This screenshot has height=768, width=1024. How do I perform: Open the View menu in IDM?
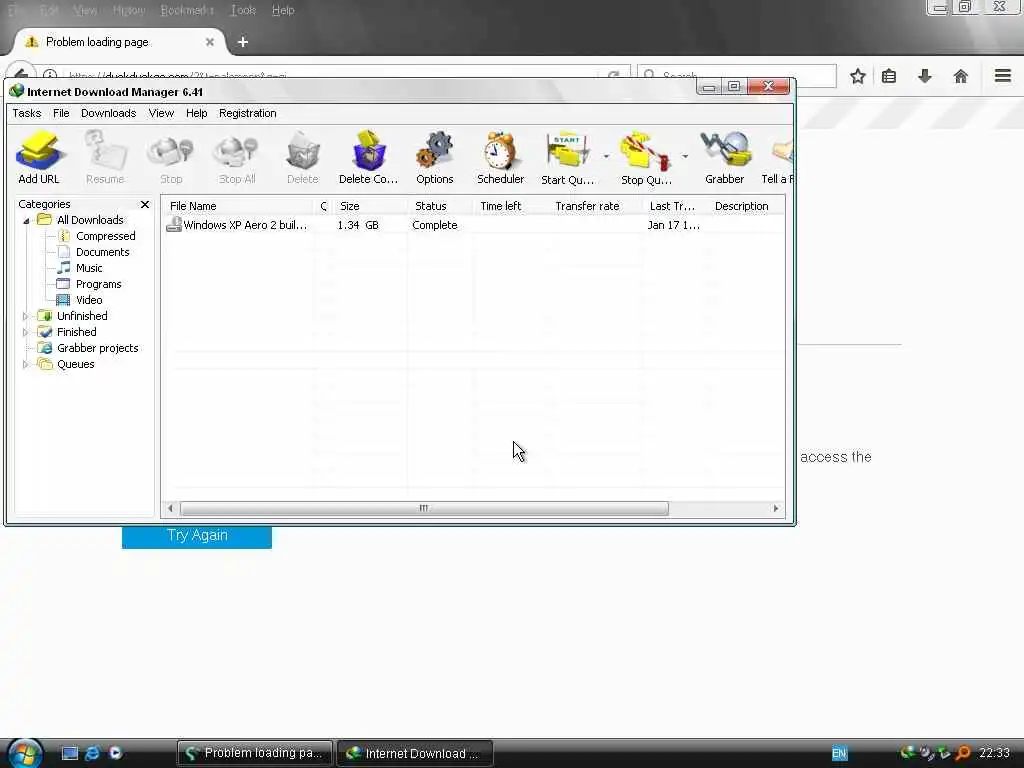pos(161,113)
